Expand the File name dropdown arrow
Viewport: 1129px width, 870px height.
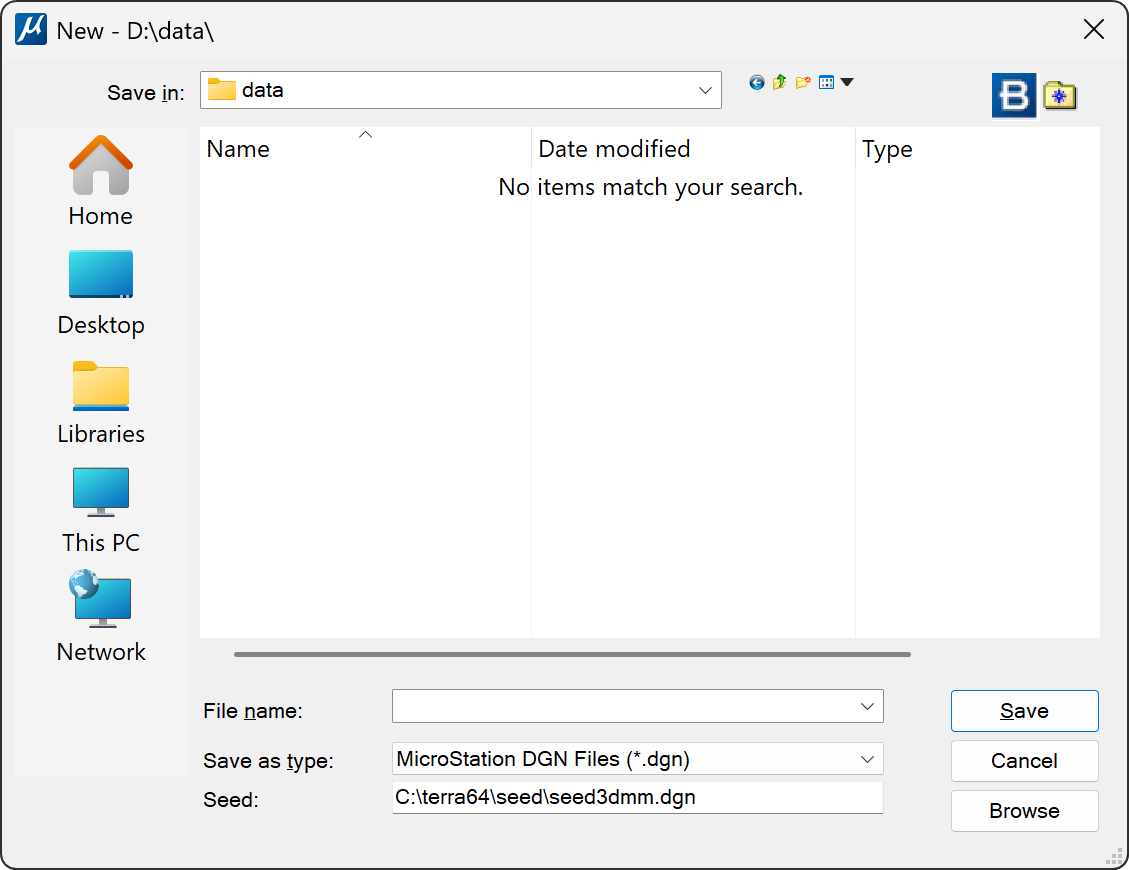[x=867, y=707]
